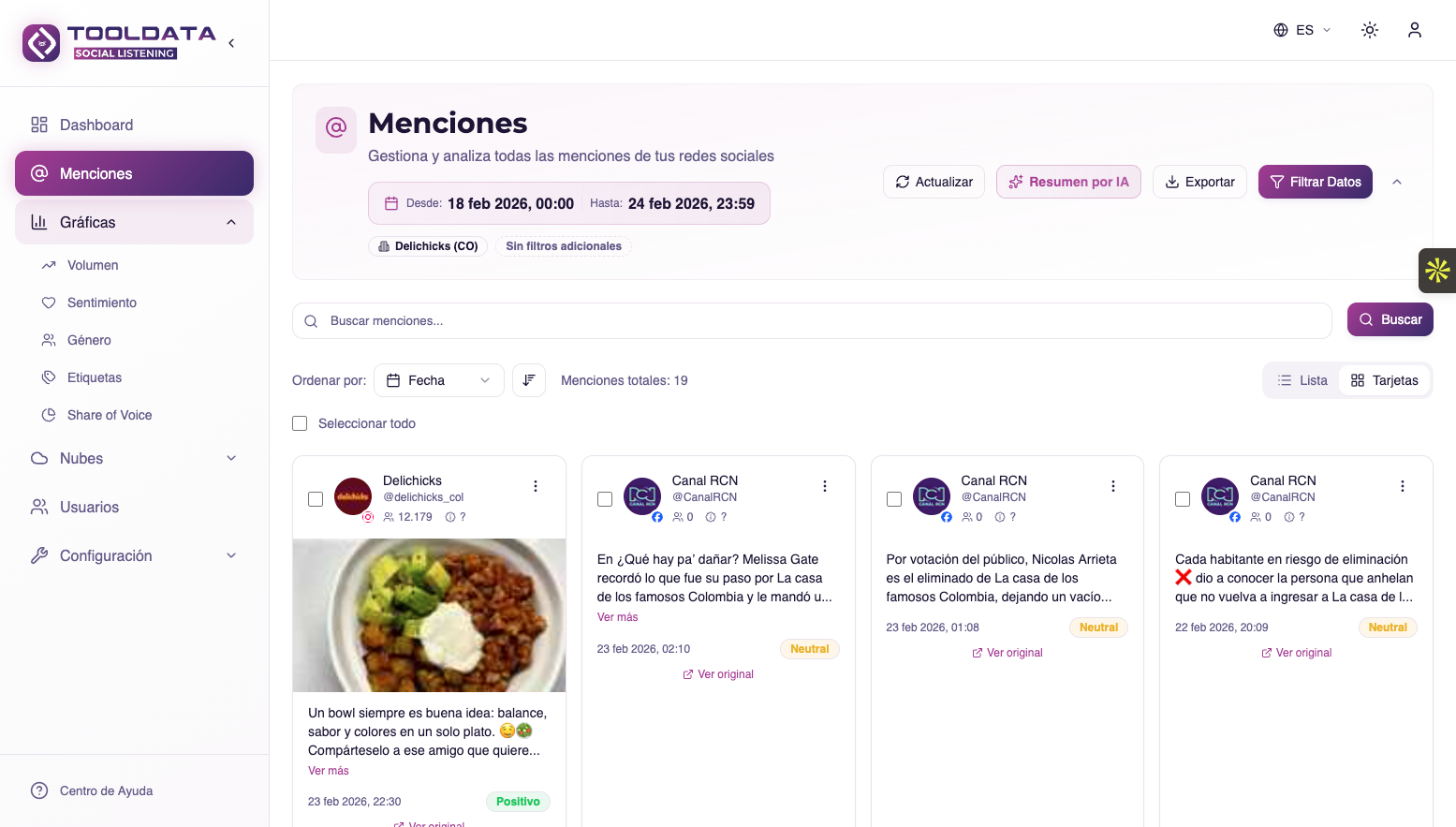Viewport: 1456px width, 827px height.
Task: Open the bowl food photo thumbnail
Action: pos(429,615)
